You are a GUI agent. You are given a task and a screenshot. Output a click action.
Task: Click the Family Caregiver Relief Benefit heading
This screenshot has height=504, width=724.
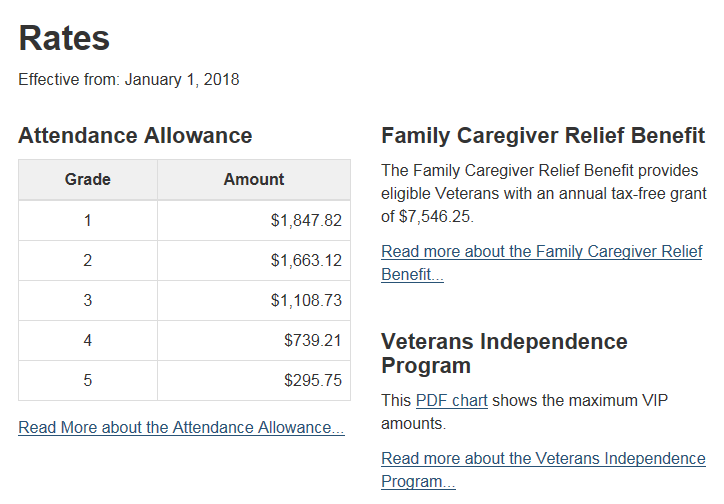coord(543,136)
